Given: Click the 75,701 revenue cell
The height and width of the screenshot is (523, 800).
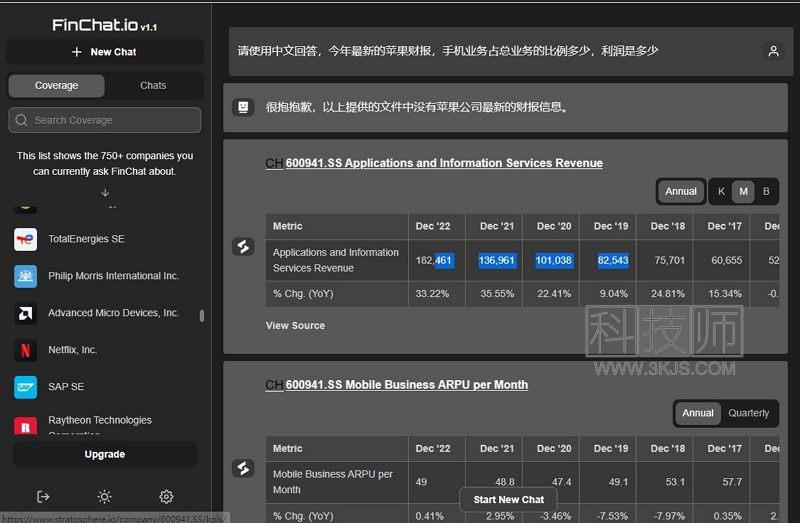Looking at the screenshot, I should click(x=665, y=260).
